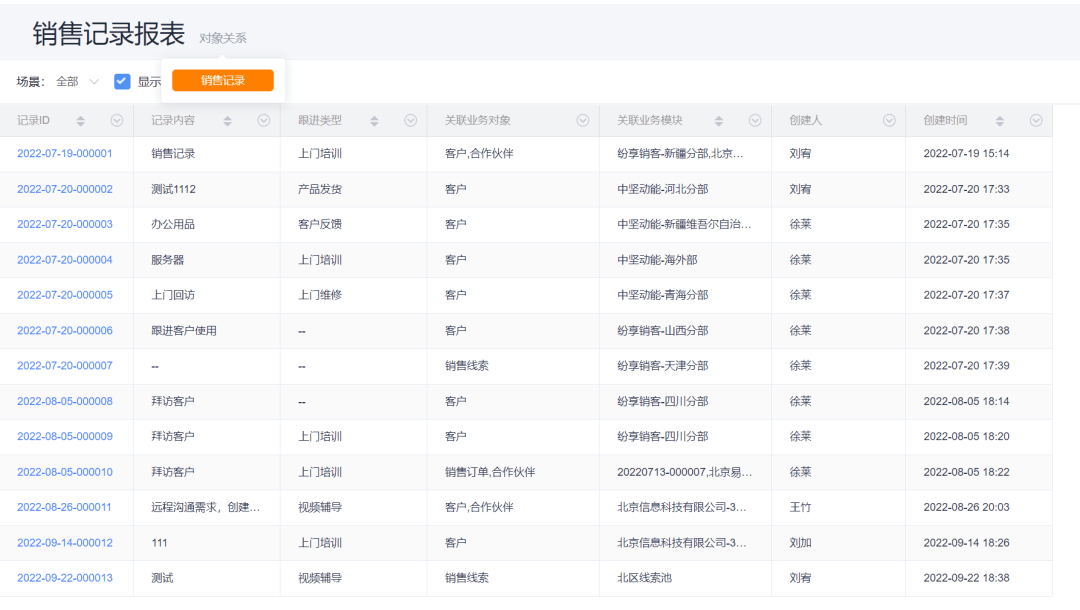This screenshot has height=610, width=1080.
Task: Open filter menu for 跟进类型 column
Action: coord(411,120)
